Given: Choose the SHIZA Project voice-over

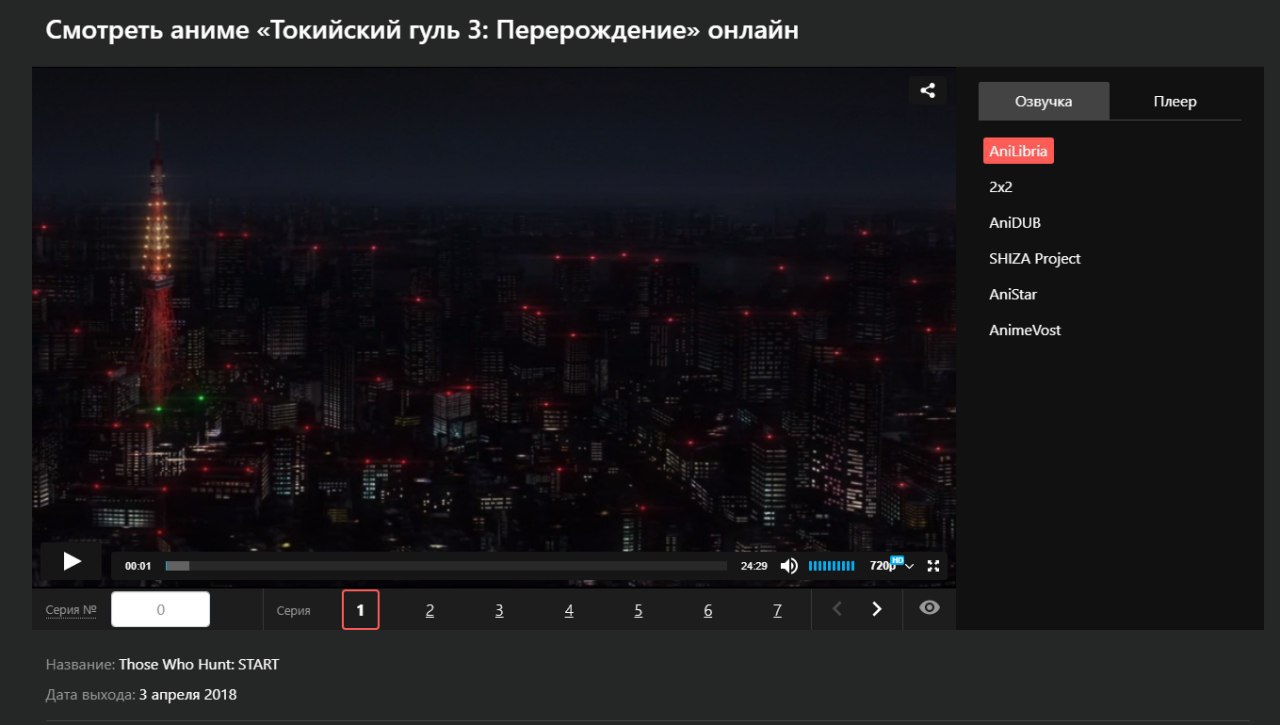Looking at the screenshot, I should [1035, 258].
